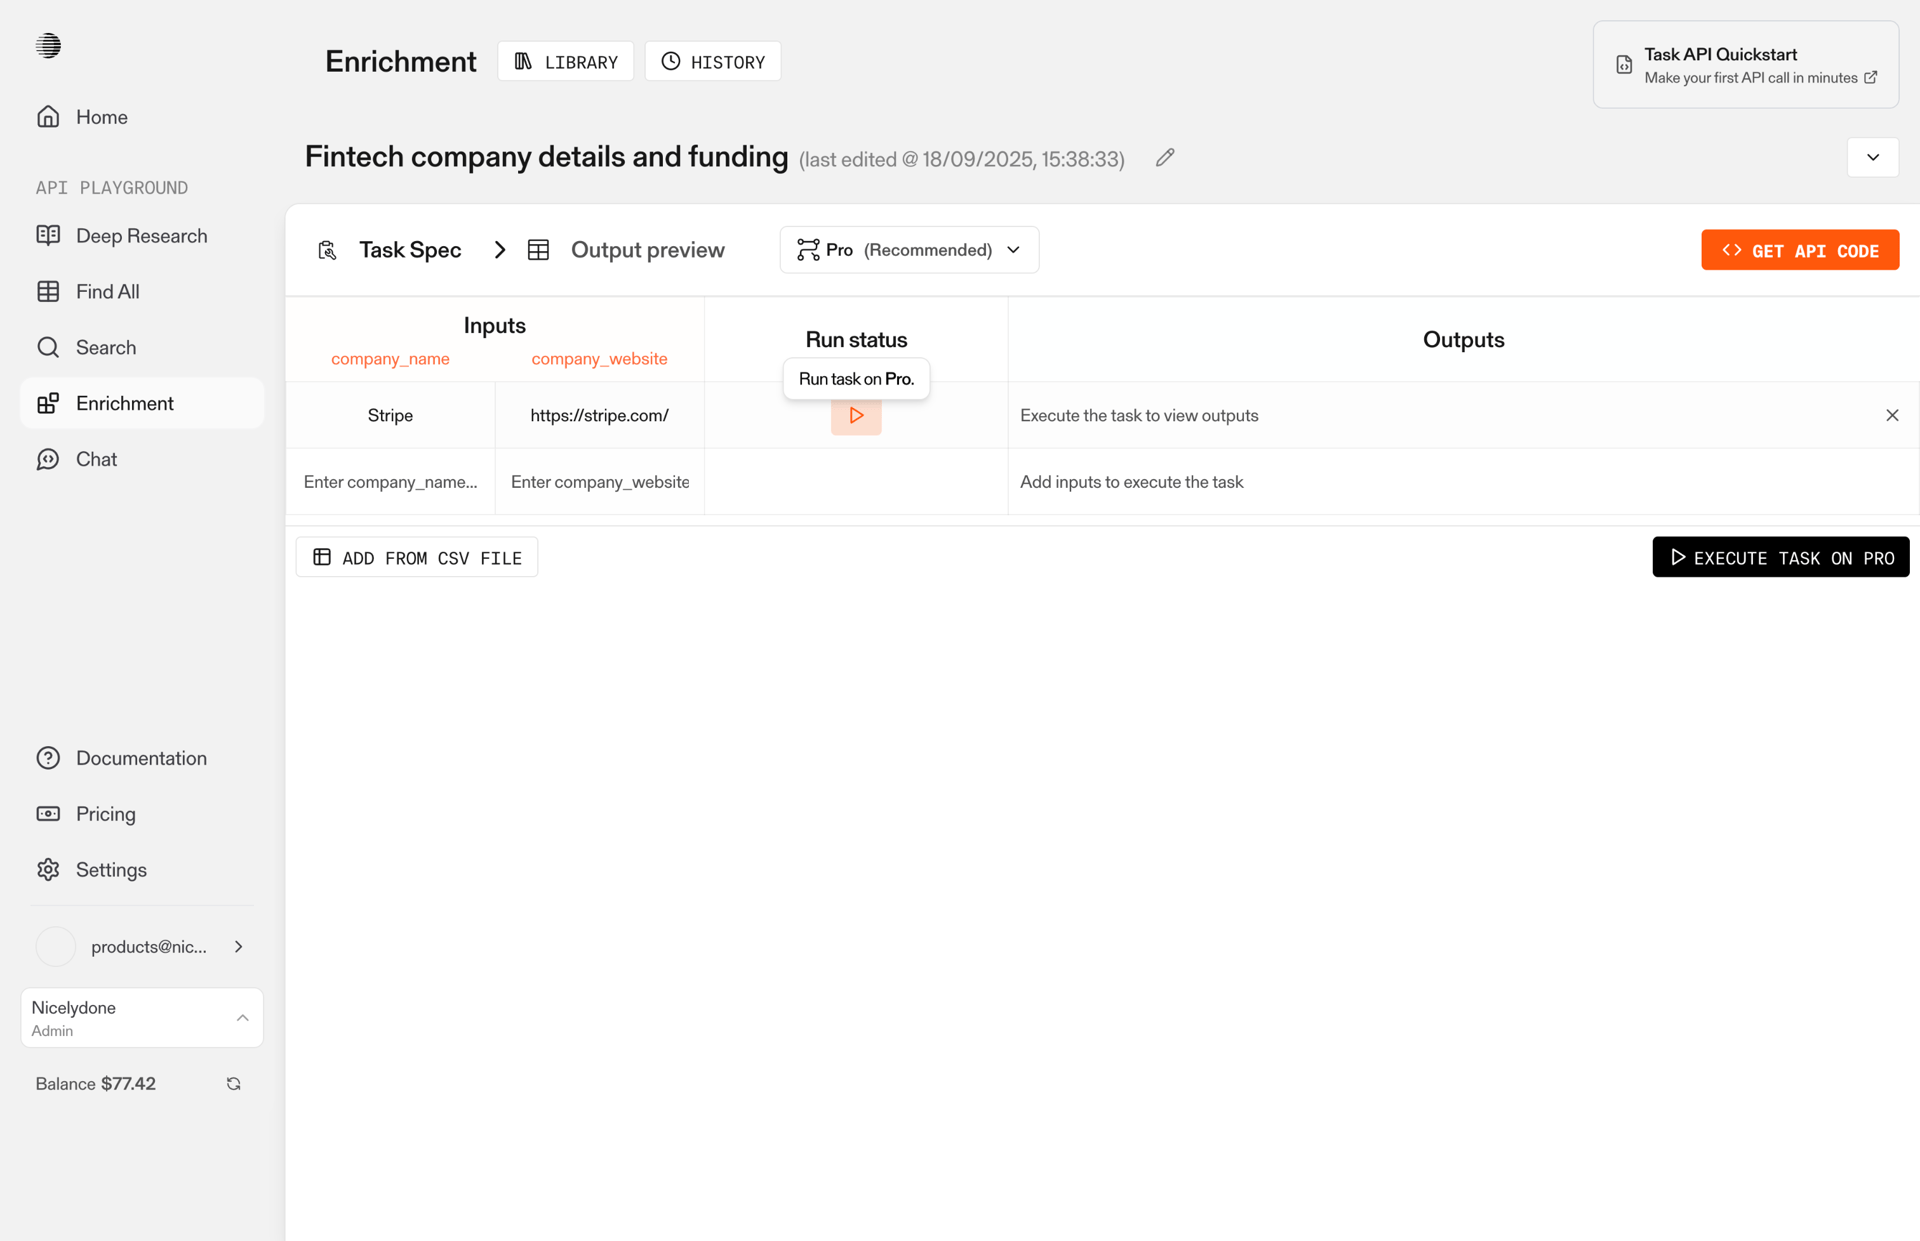Open the Pro model selector dropdown
The width and height of the screenshot is (1920, 1241).
point(1013,249)
